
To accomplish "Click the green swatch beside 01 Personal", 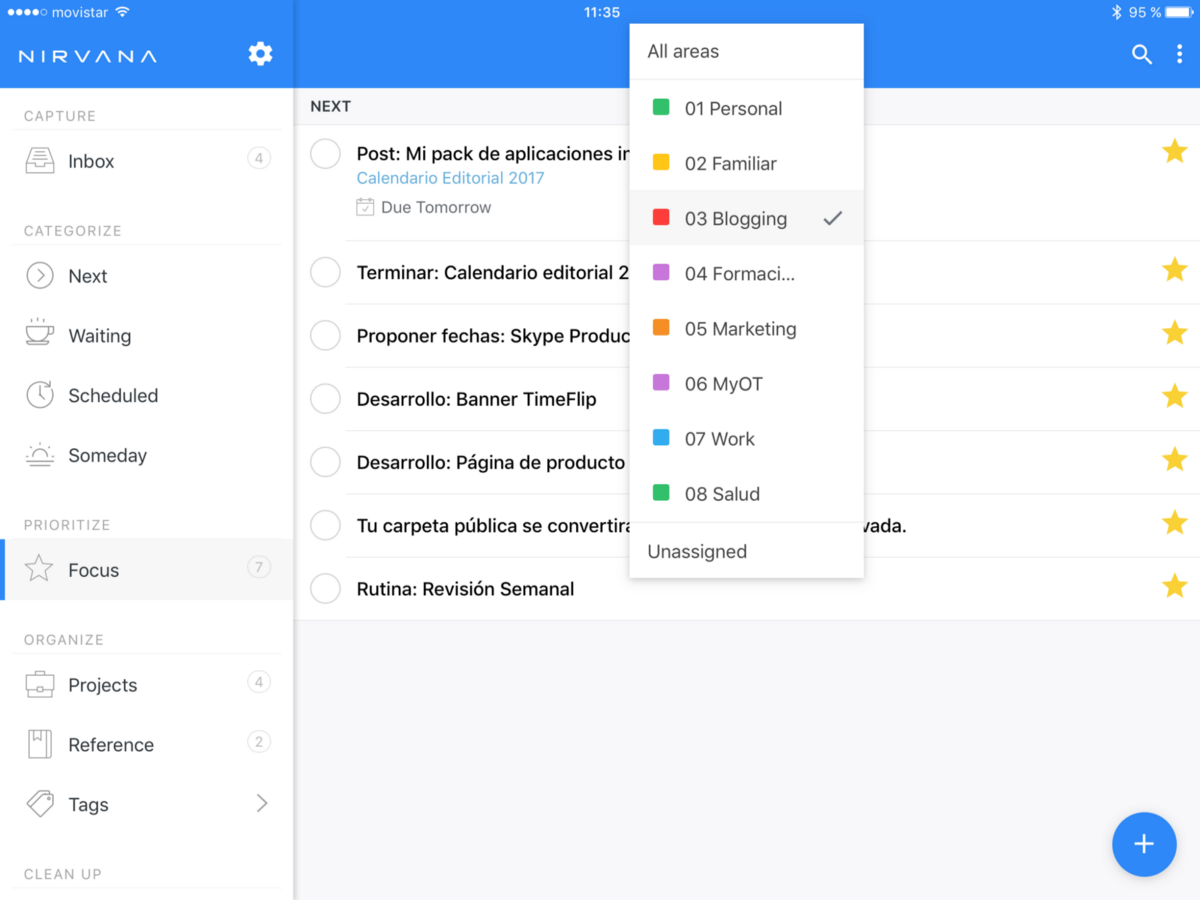I will tap(660, 107).
